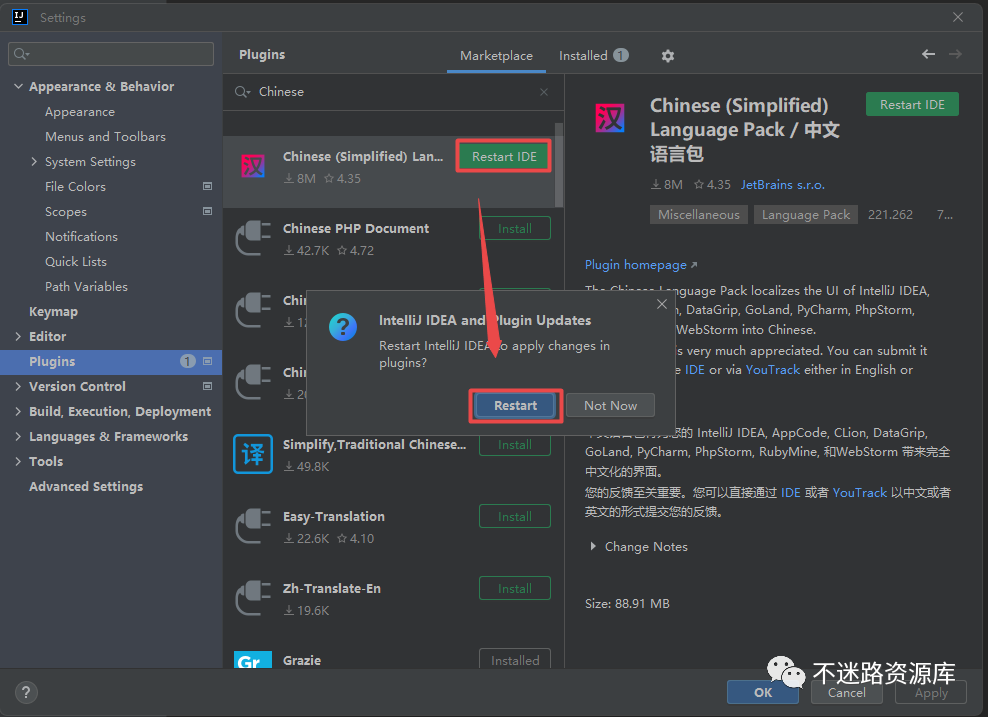Close the Plugin Updates dialog
988x717 pixels.
coord(661,304)
